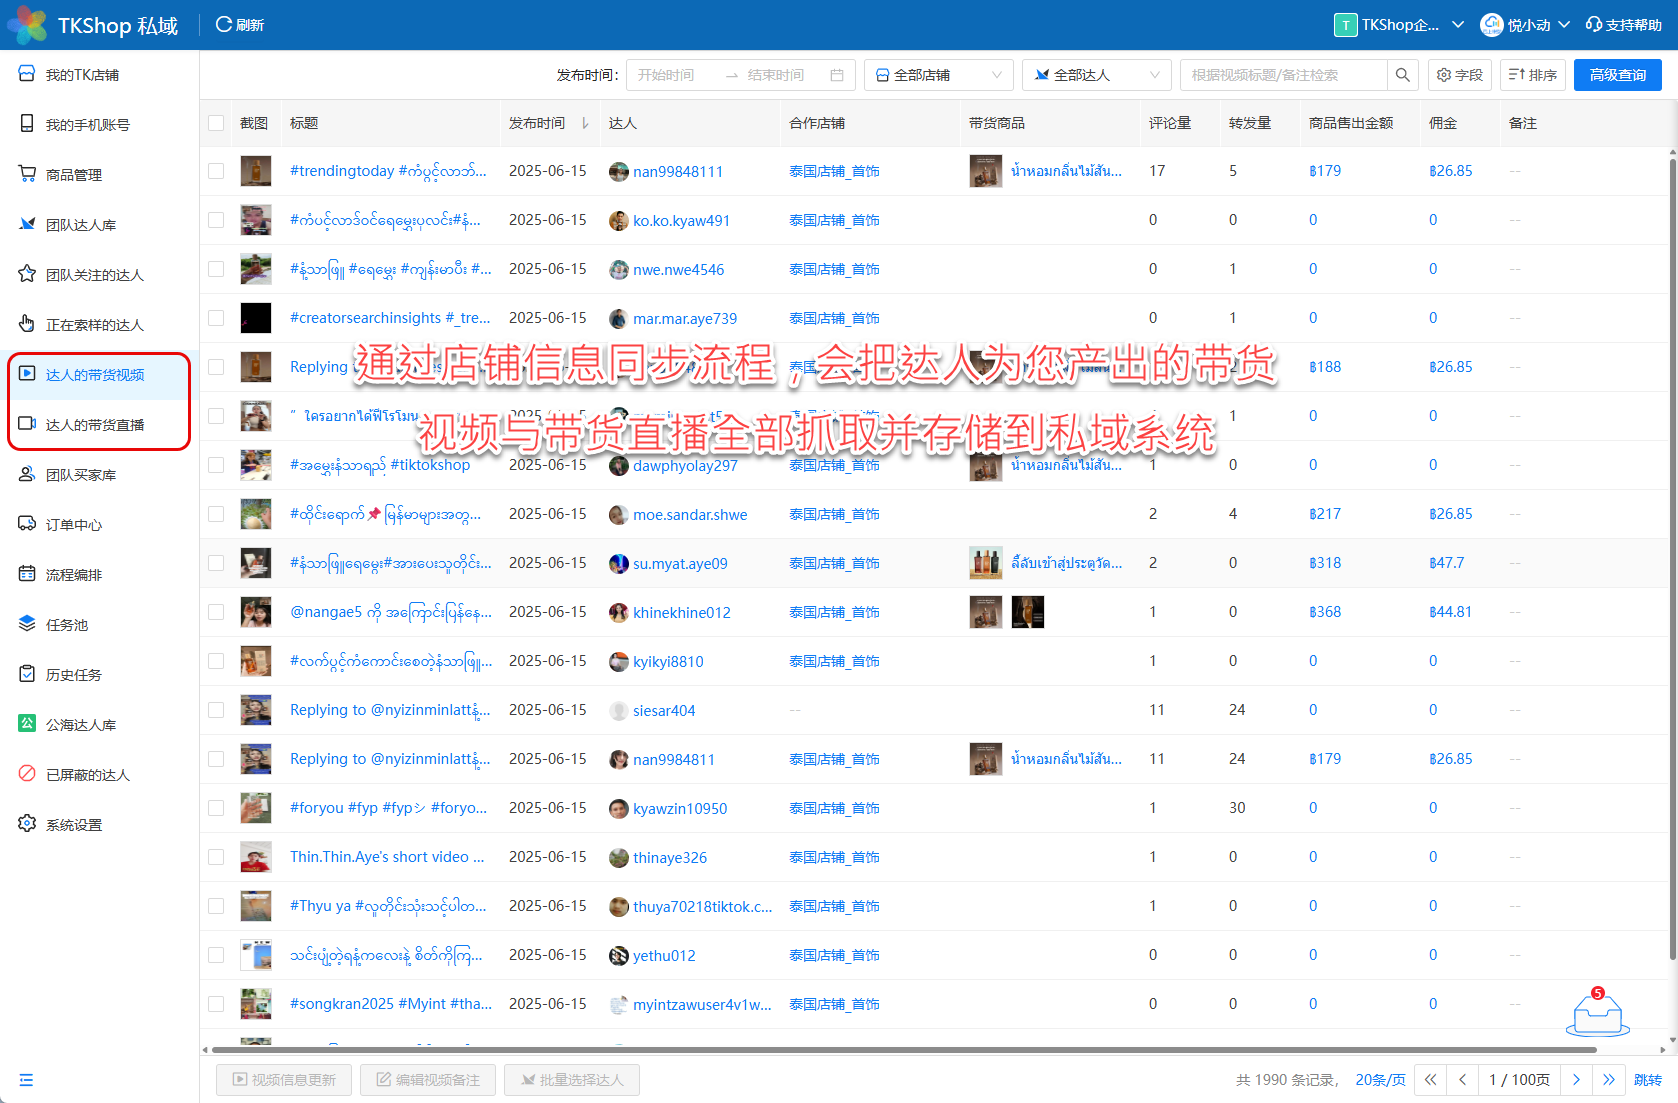Check the row for moe.sandar.shwe
1678x1103 pixels.
216,514
